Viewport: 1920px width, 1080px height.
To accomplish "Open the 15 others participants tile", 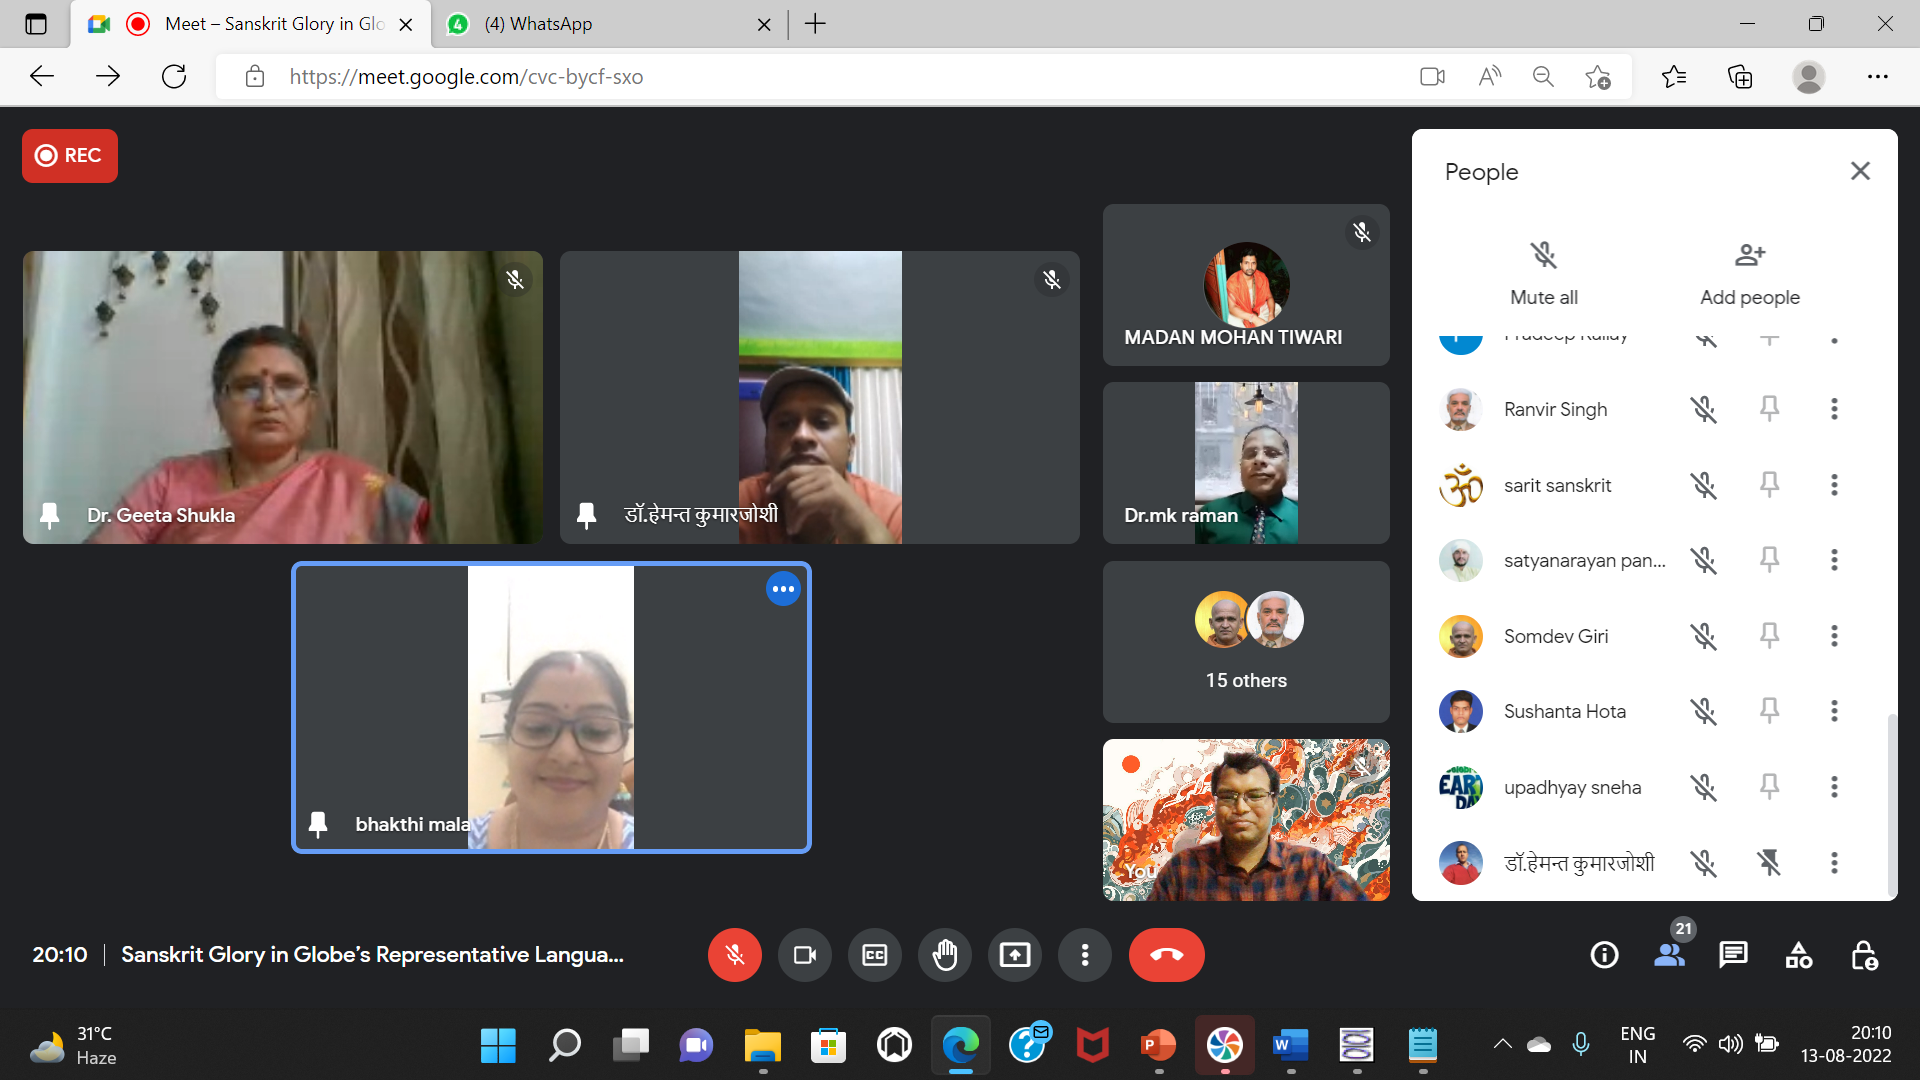I will [1245, 642].
